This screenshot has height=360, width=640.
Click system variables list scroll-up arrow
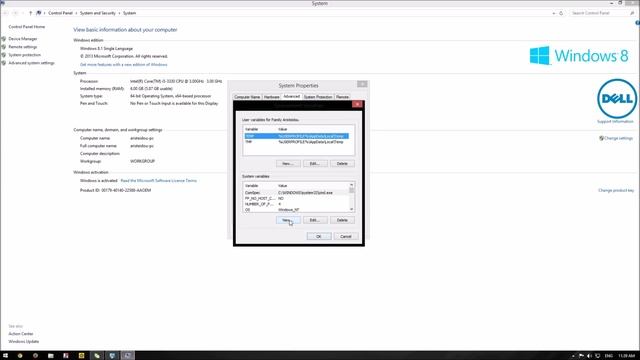[x=351, y=185]
